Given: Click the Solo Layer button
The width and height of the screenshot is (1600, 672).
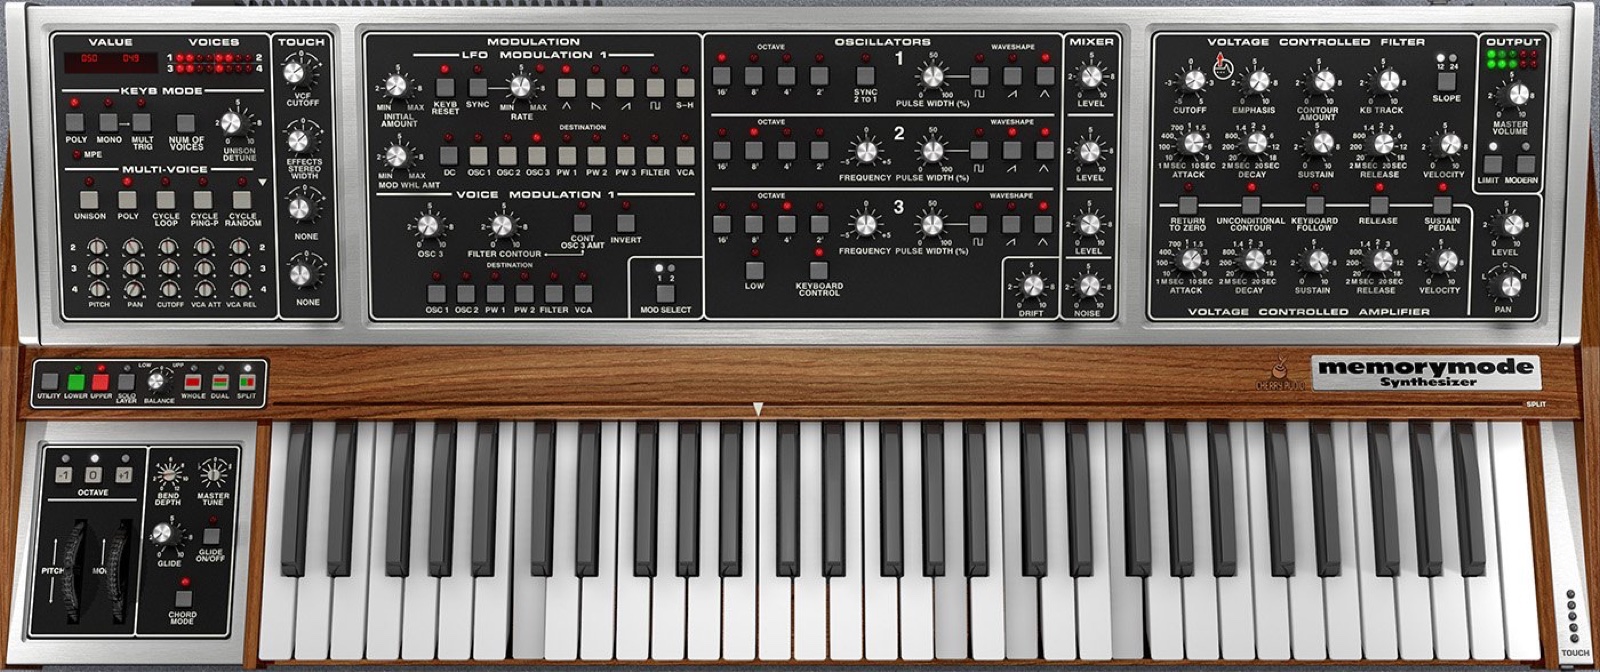Looking at the screenshot, I should coord(126,381).
